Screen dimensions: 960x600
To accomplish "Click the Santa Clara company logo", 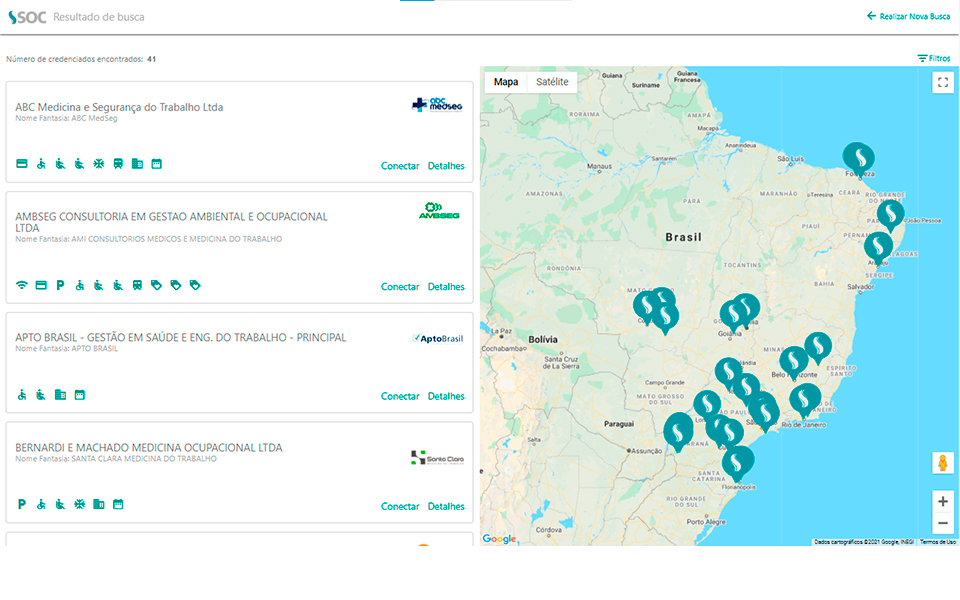I will click(437, 458).
